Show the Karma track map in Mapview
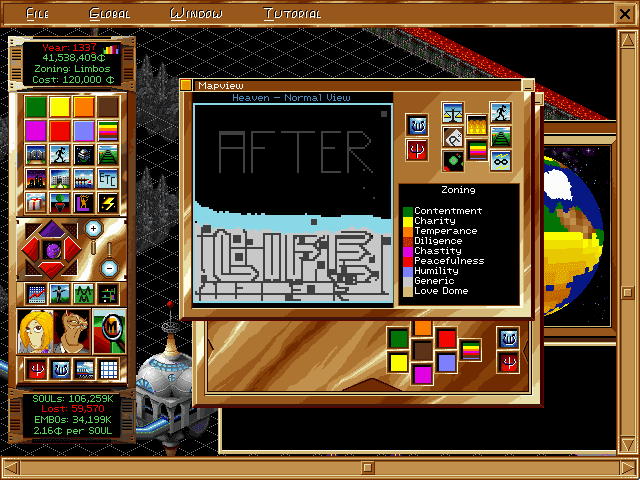The height and width of the screenshot is (480, 640). 500,137
